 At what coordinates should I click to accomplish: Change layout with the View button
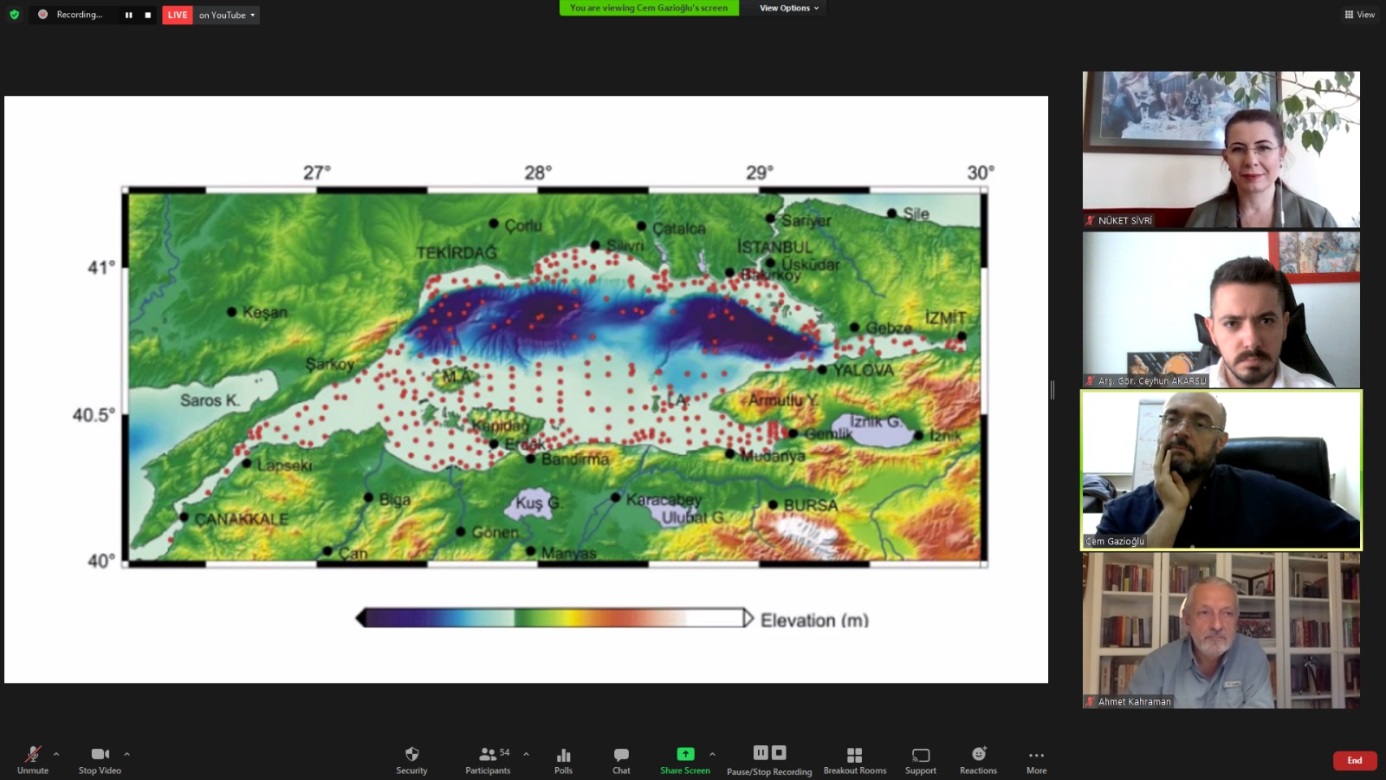[x=1360, y=15]
